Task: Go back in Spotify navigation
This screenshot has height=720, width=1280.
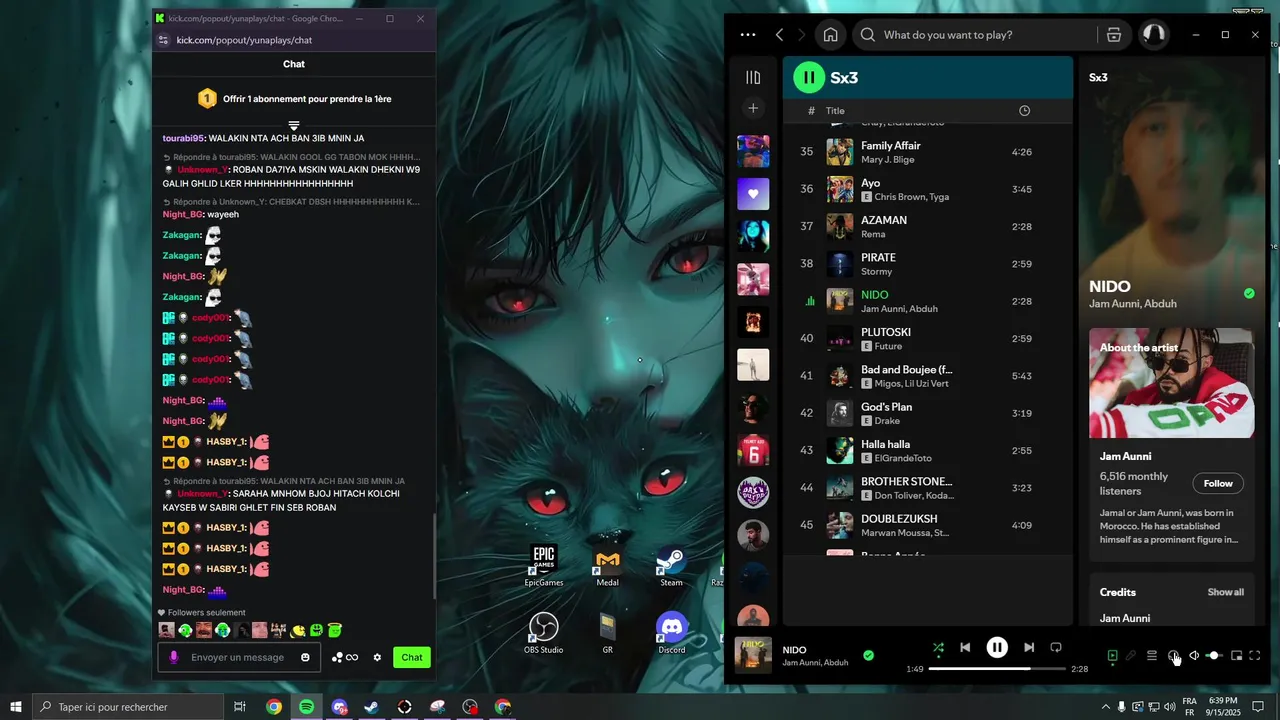Action: (x=780, y=35)
